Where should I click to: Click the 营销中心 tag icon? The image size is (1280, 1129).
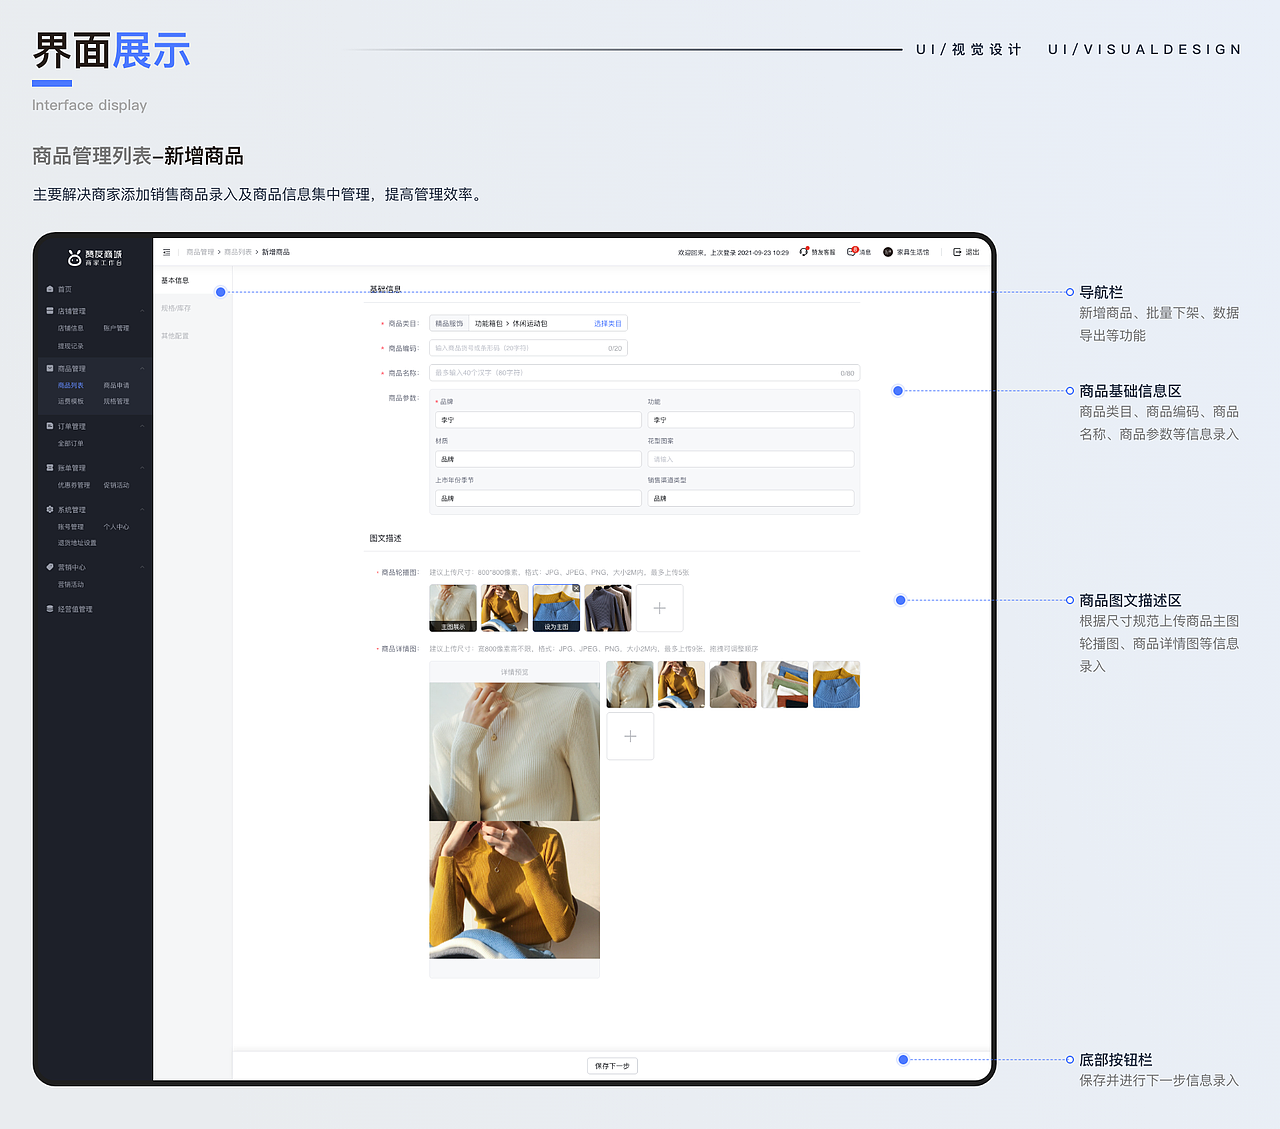coord(50,567)
